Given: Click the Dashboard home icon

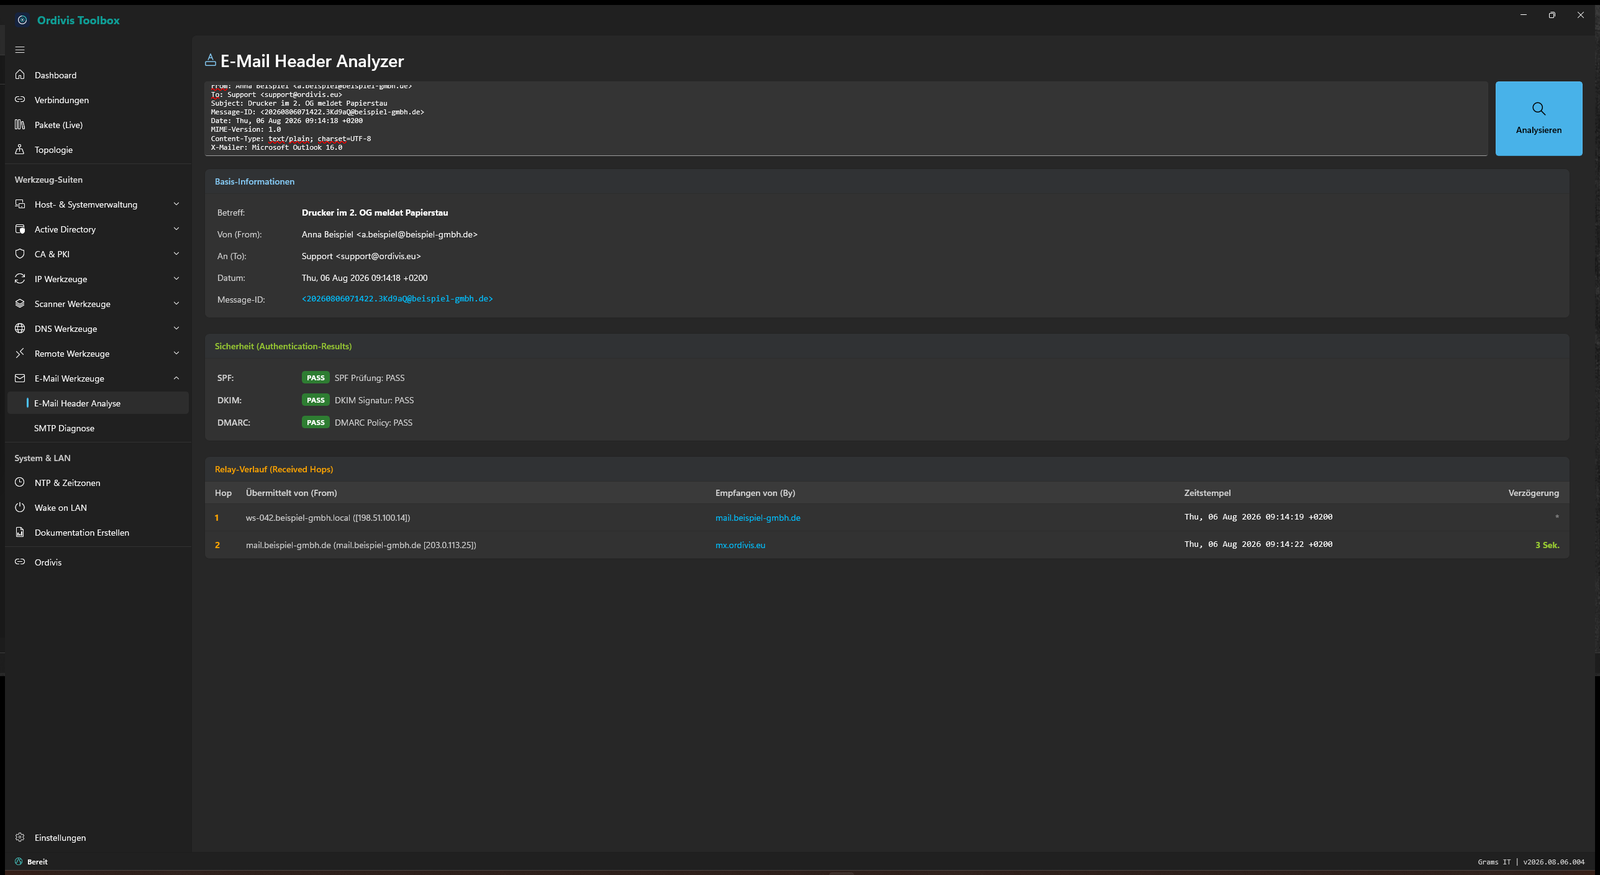Looking at the screenshot, I should [x=20, y=75].
